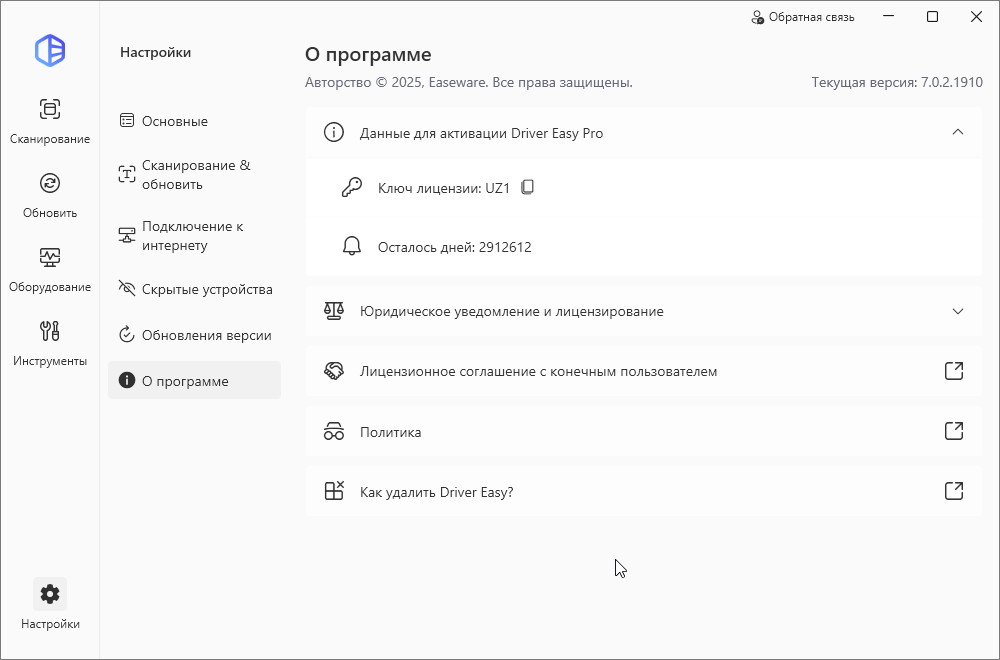Open license agreement via external-link icon

click(953, 370)
